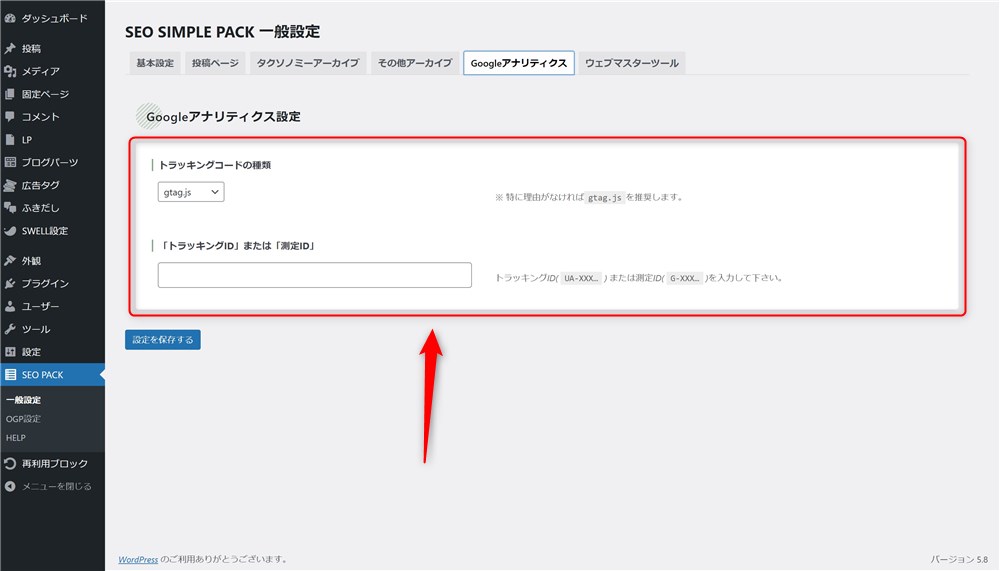Click the Users (ユーザー) person icon
Image resolution: width=1000 pixels, height=571 pixels.
10,306
